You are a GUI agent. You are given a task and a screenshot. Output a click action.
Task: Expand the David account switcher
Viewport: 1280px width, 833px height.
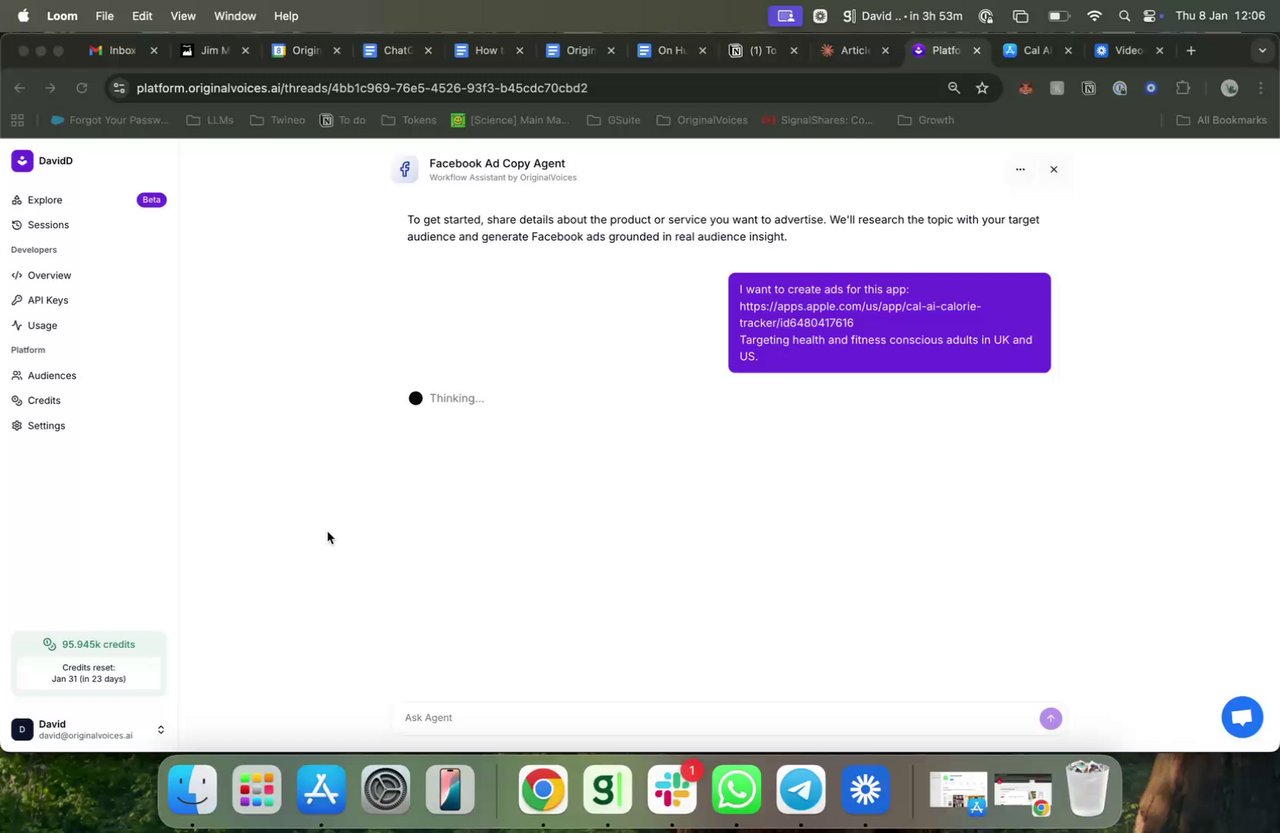[160, 730]
